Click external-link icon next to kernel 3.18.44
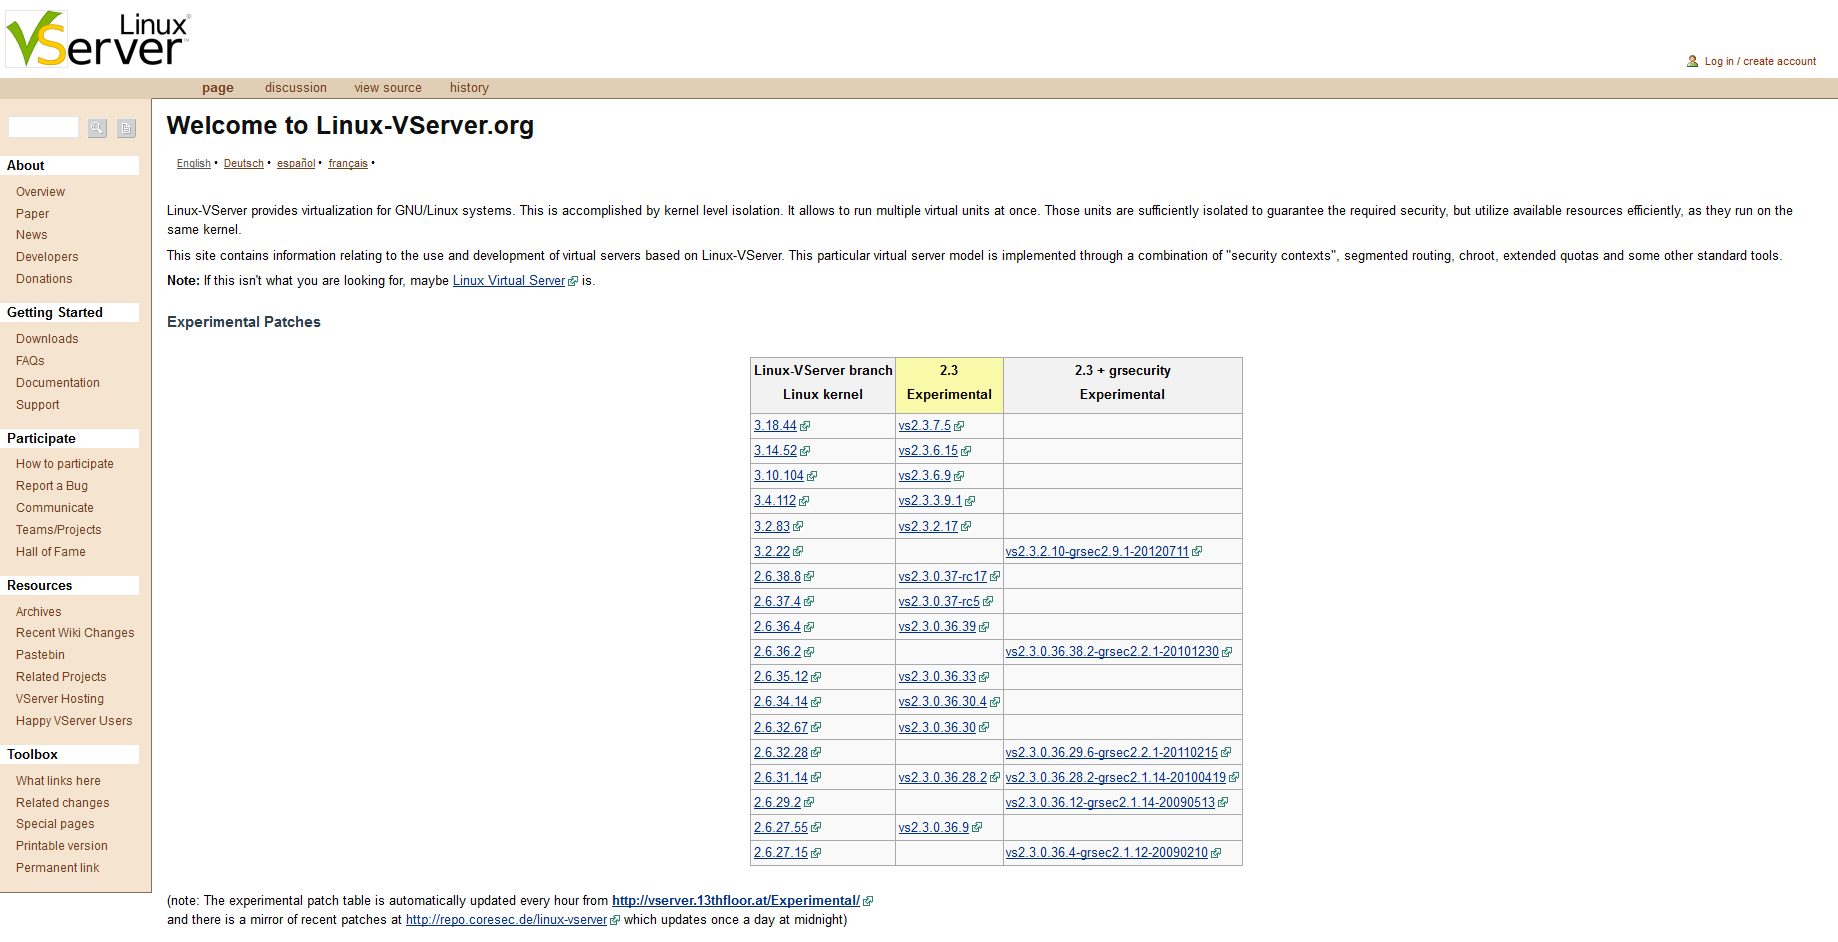Screen dimensions: 1838x942 click(805, 426)
